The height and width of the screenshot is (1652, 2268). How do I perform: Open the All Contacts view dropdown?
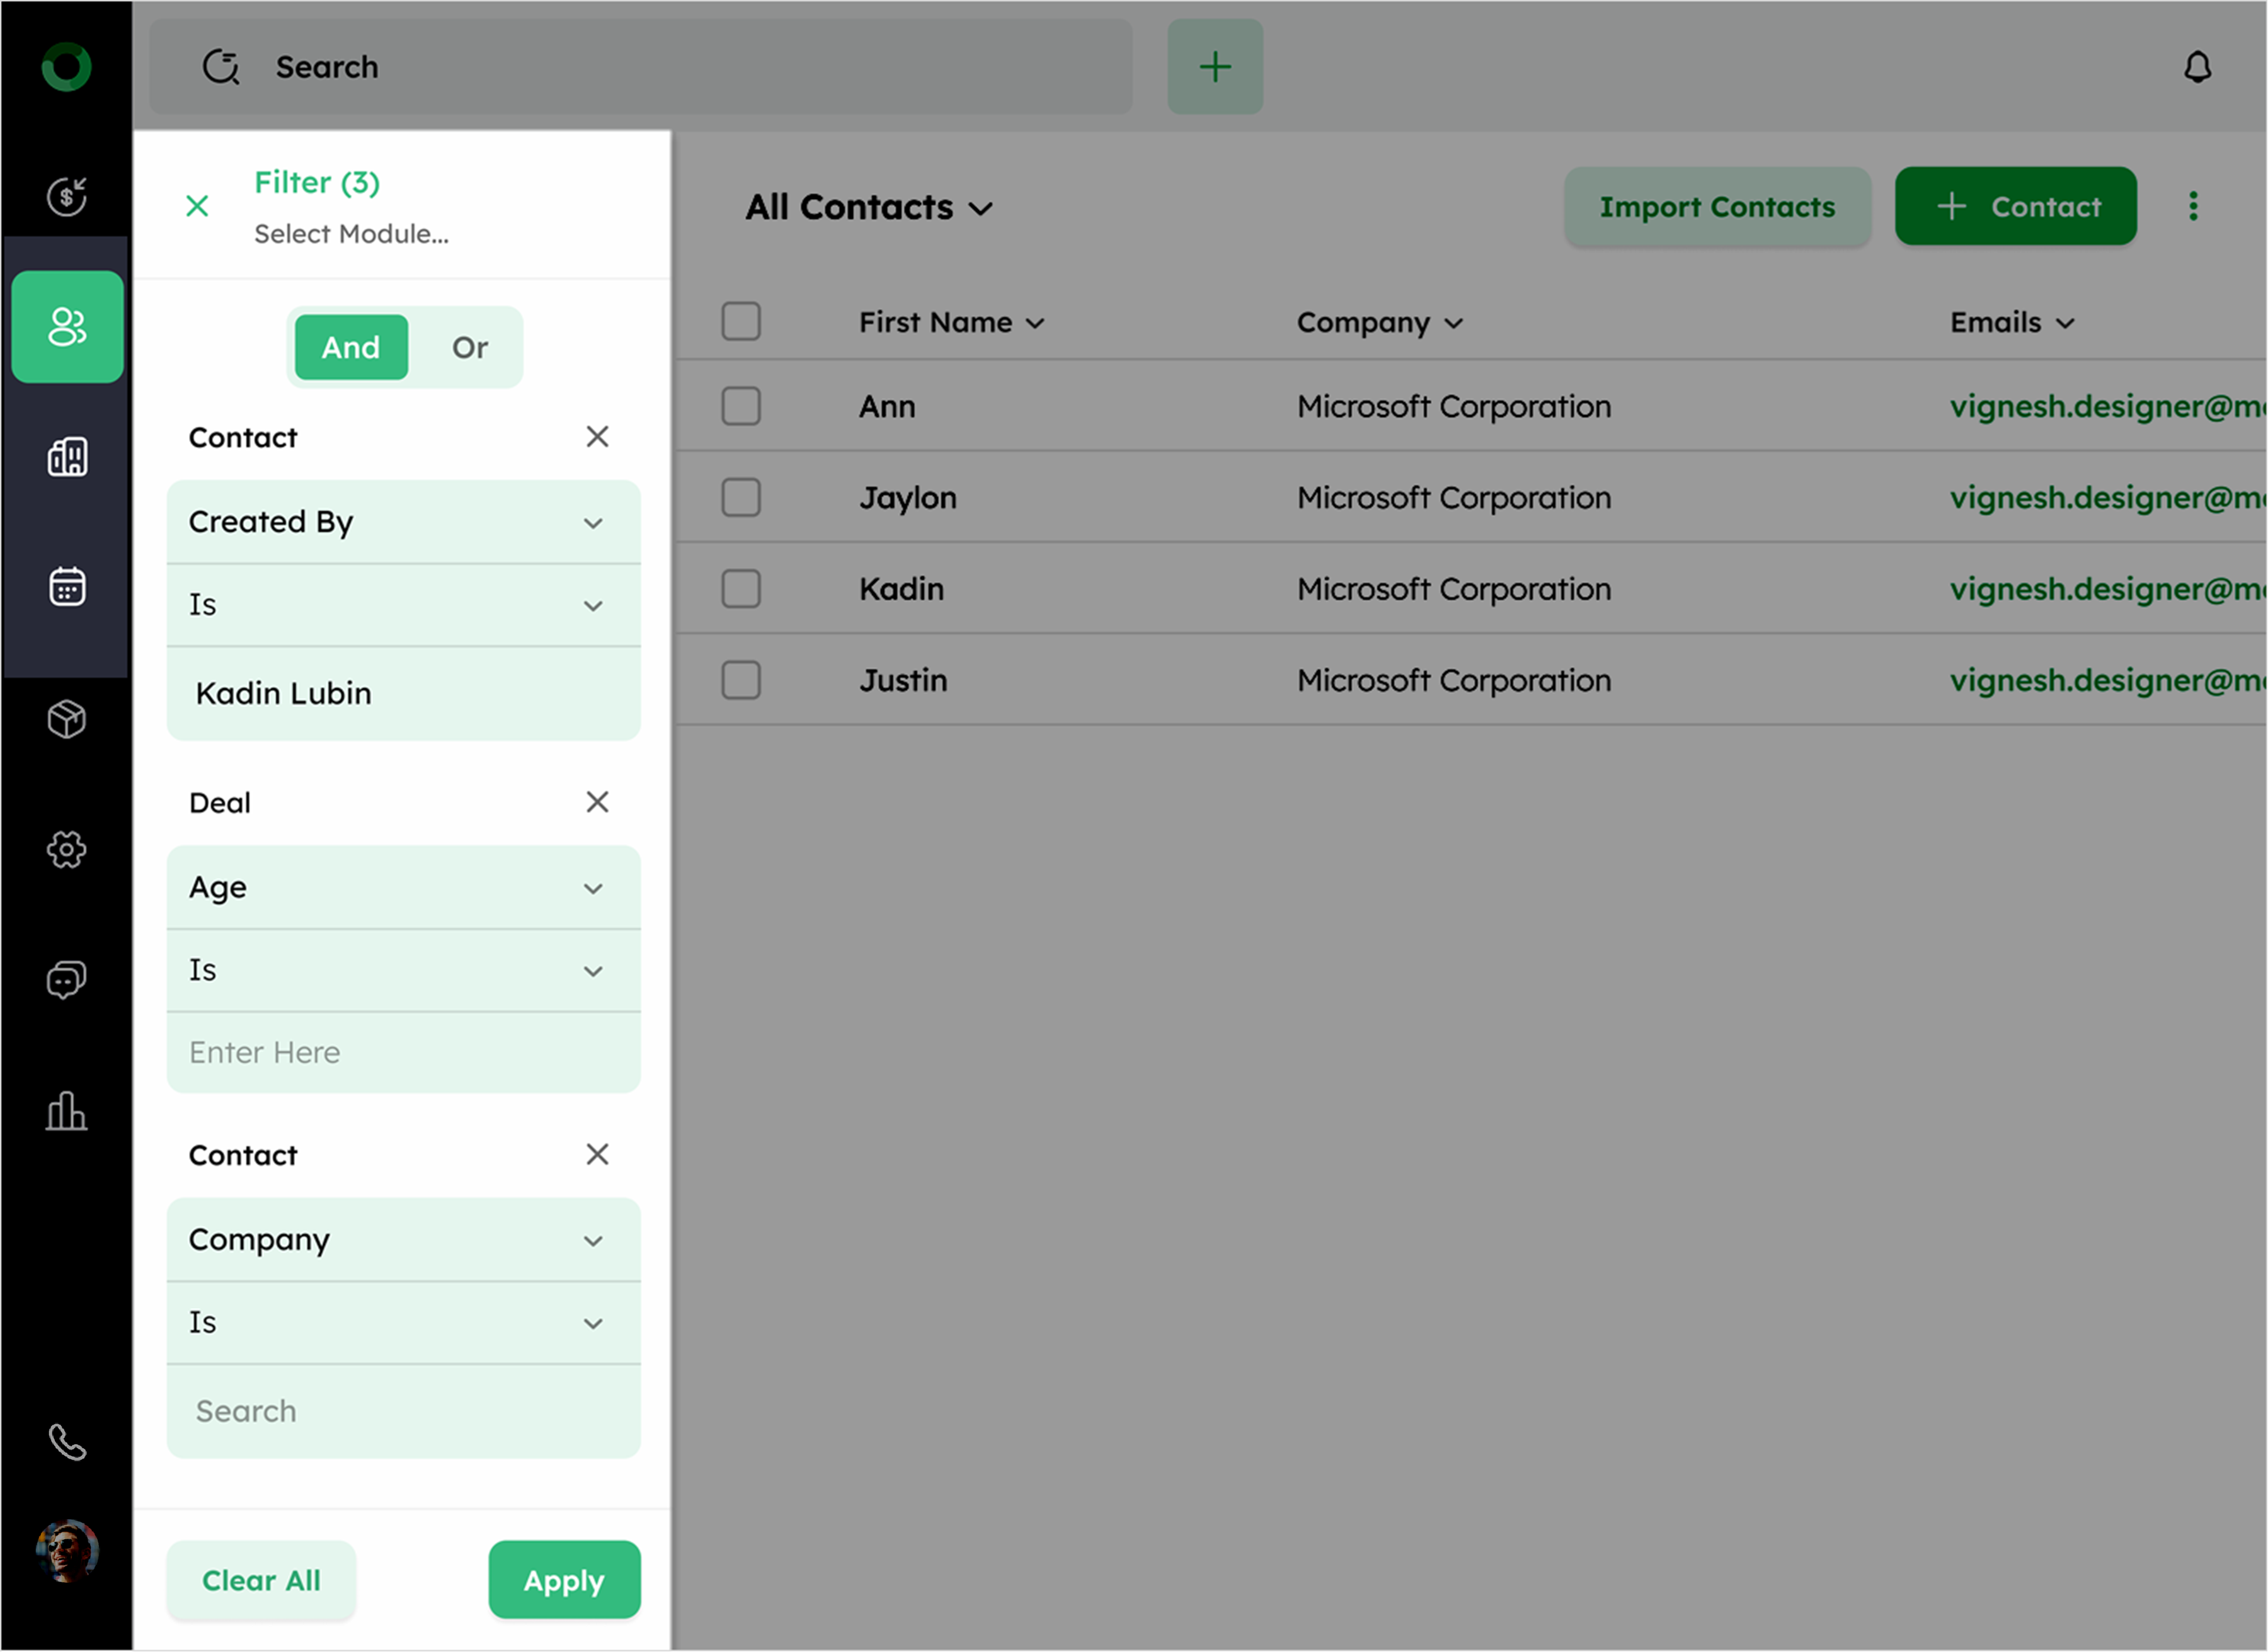tap(868, 207)
